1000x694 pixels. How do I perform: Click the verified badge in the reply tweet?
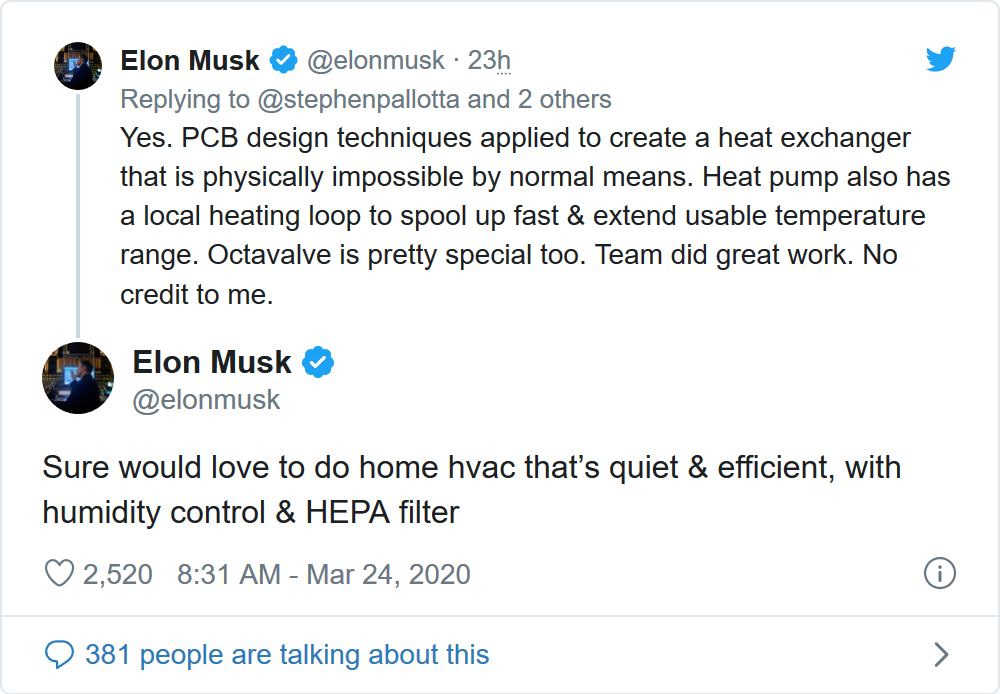pos(284,61)
